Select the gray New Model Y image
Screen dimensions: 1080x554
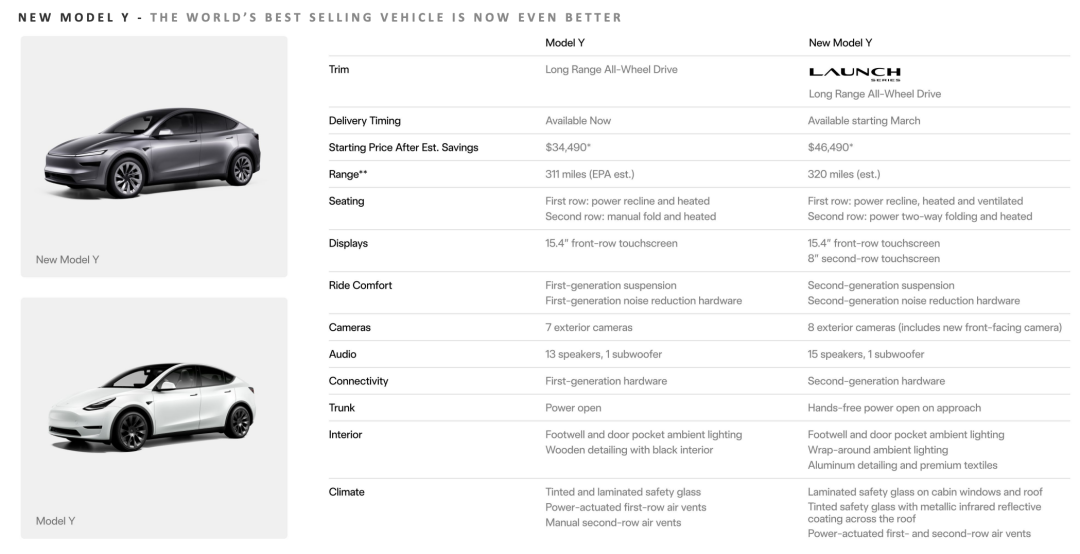(x=154, y=152)
